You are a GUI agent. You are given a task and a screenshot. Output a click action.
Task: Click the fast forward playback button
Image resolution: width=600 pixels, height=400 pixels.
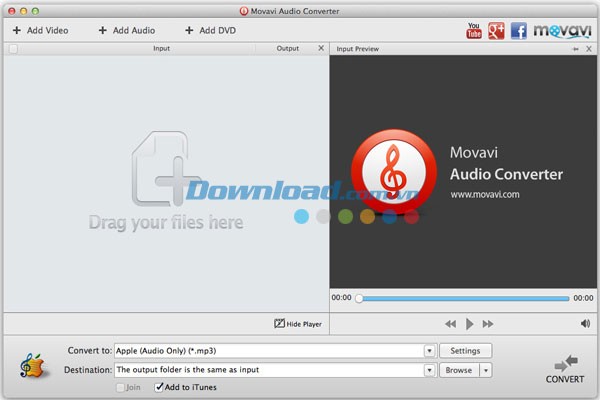click(x=488, y=324)
